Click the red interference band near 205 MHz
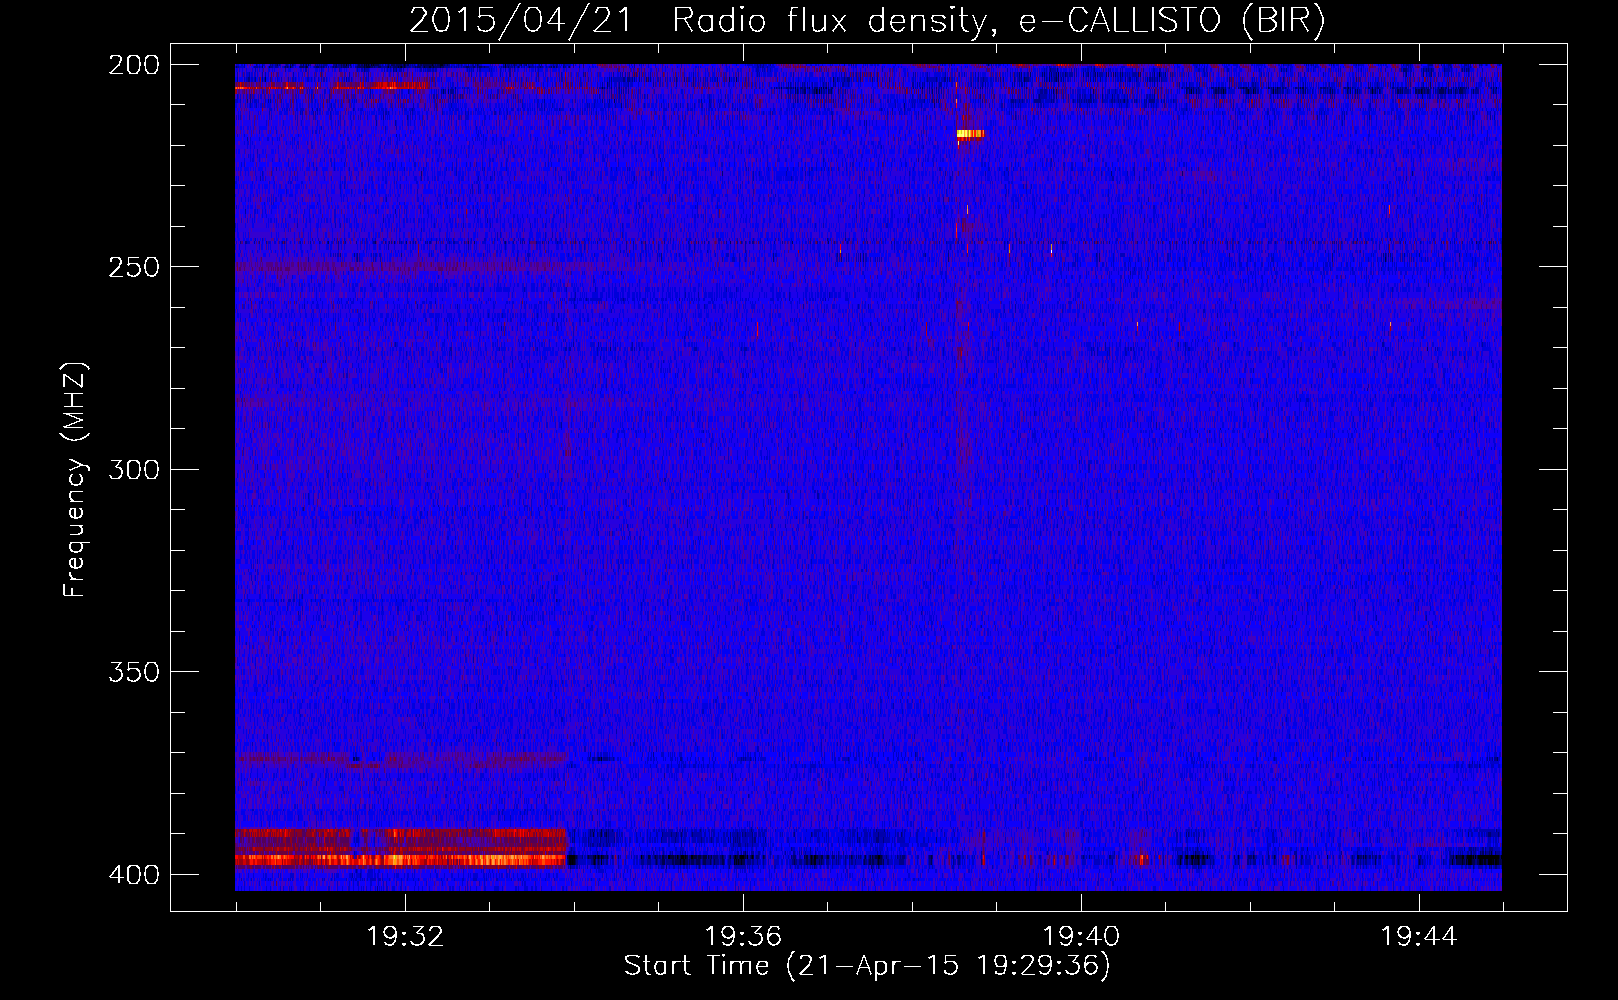The height and width of the screenshot is (1000, 1618). coord(331,86)
